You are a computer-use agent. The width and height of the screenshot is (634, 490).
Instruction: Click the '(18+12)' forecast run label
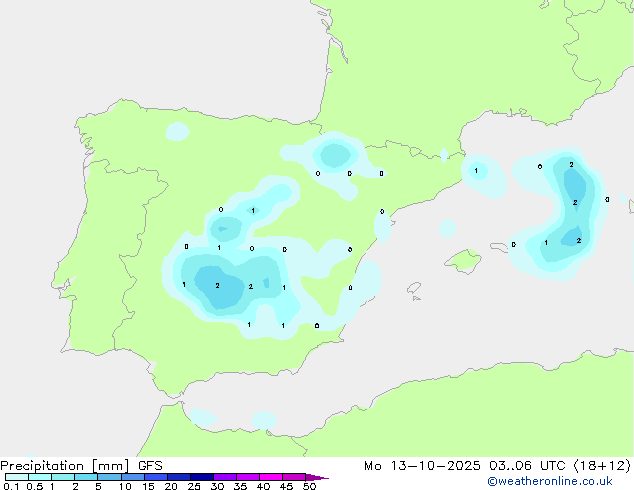(x=602, y=466)
